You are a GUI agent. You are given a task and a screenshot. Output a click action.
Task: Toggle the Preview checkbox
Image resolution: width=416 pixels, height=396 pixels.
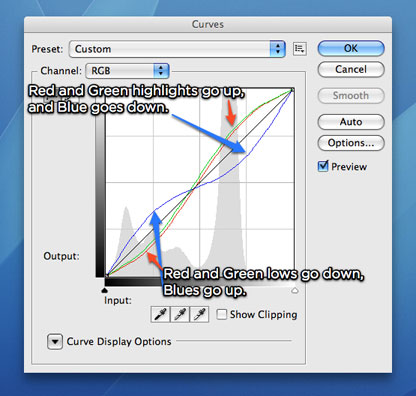(323, 166)
